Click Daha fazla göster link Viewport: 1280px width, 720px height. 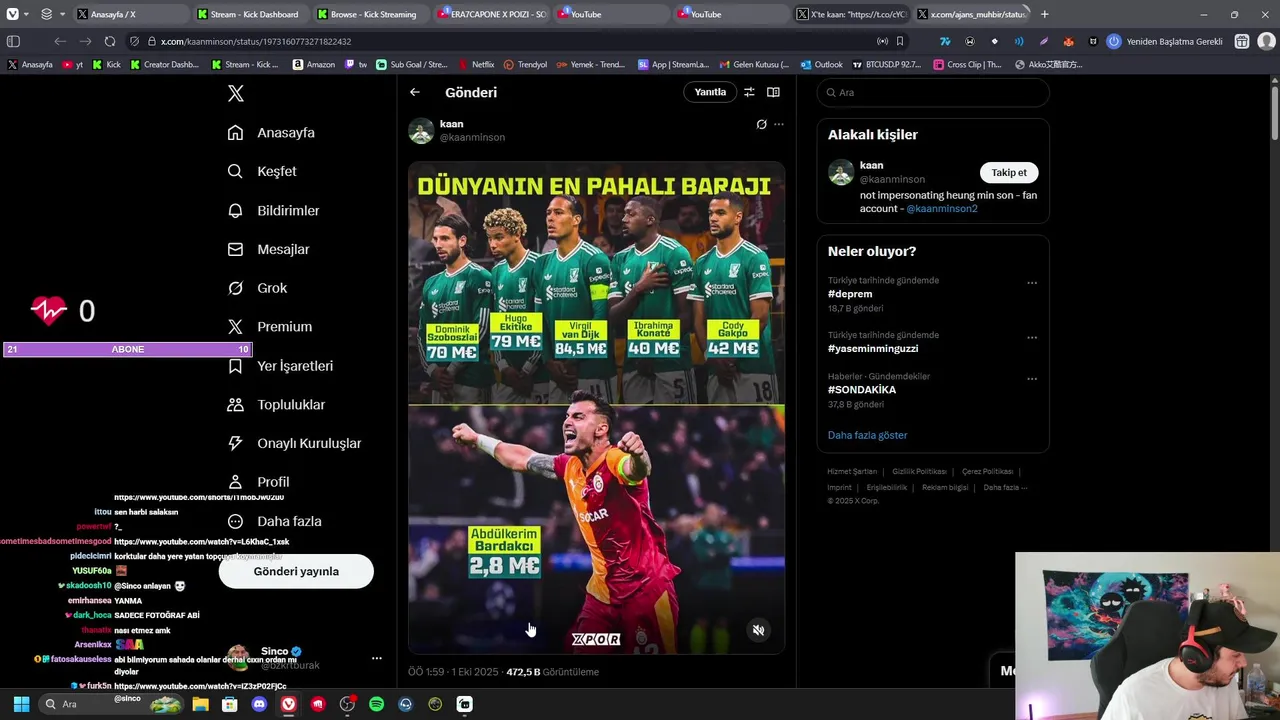(867, 435)
